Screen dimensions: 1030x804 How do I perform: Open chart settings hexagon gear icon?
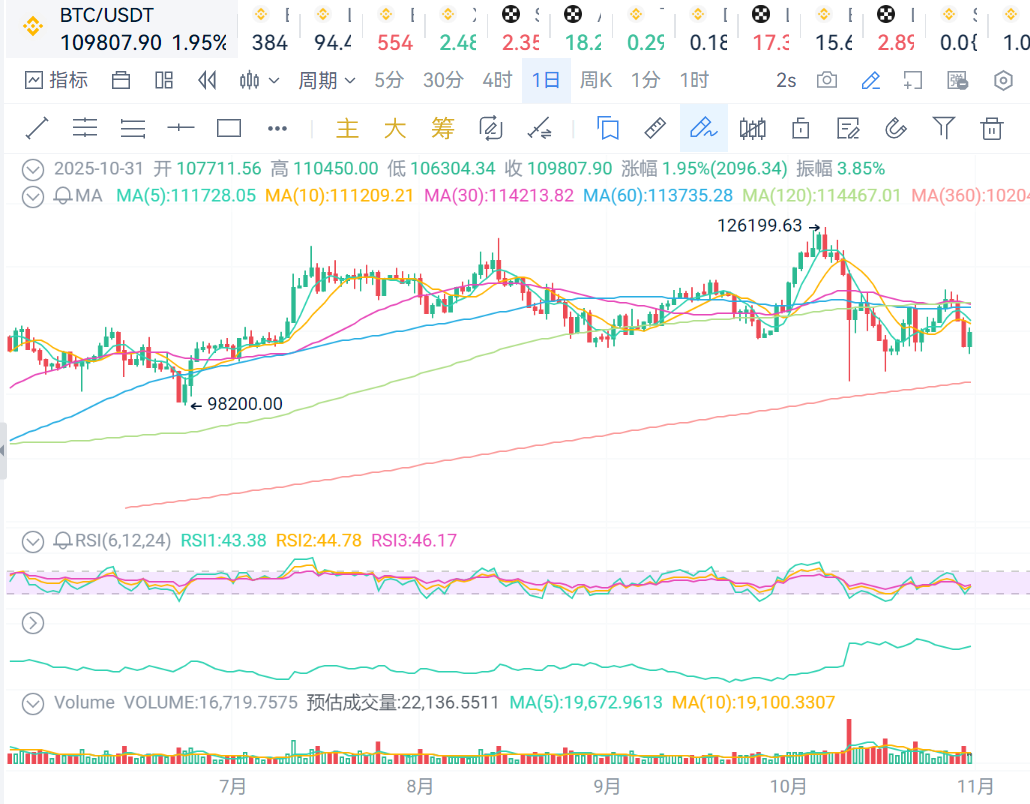pos(1004,80)
